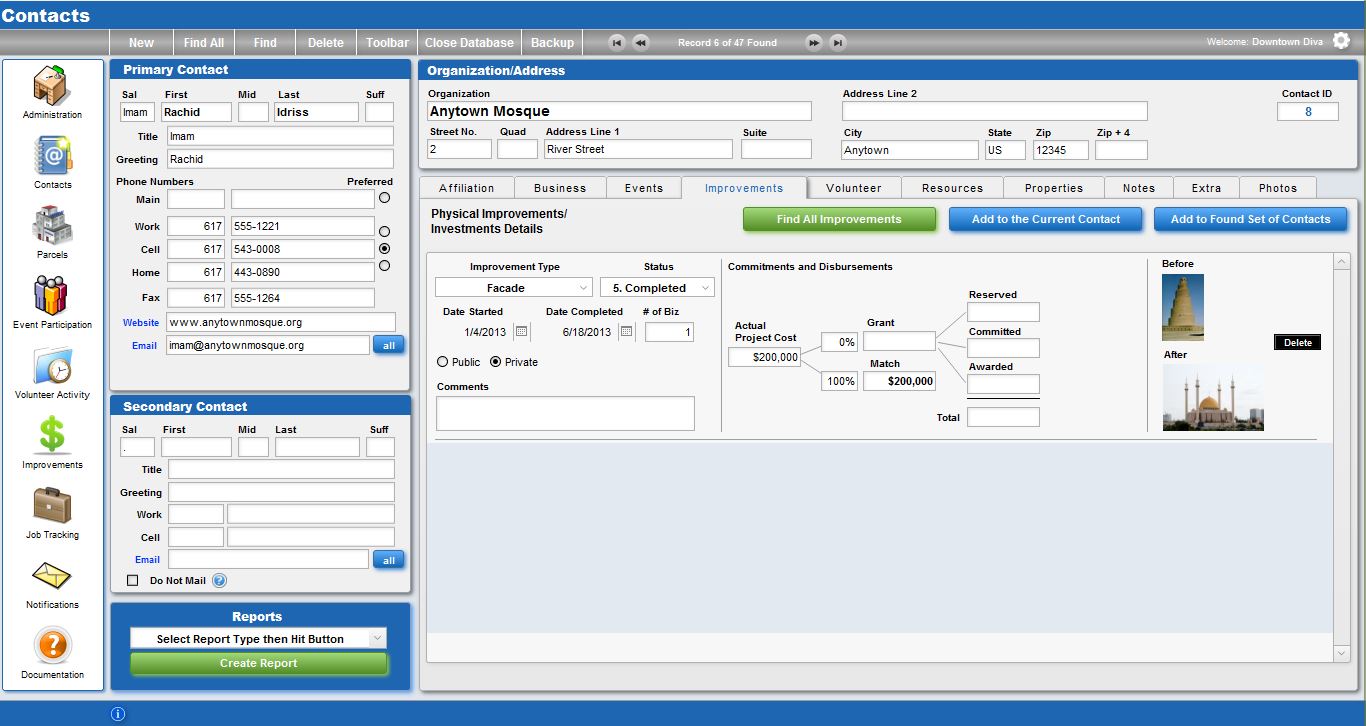The height and width of the screenshot is (726, 1366).
Task: Click the settings gear icon
Action: (1341, 41)
